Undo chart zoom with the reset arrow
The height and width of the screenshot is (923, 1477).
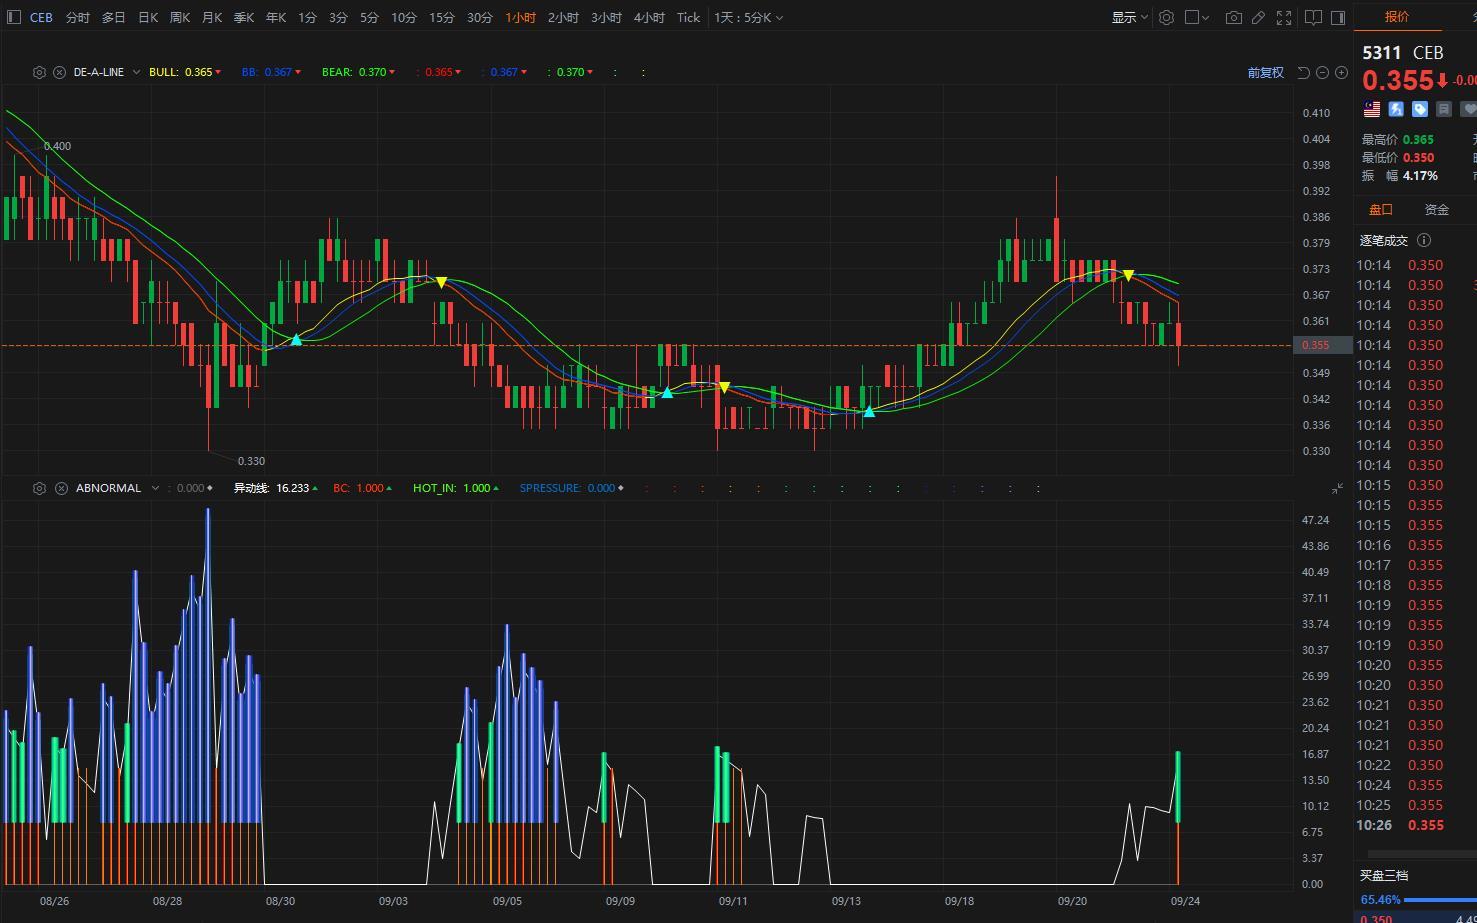click(1303, 72)
